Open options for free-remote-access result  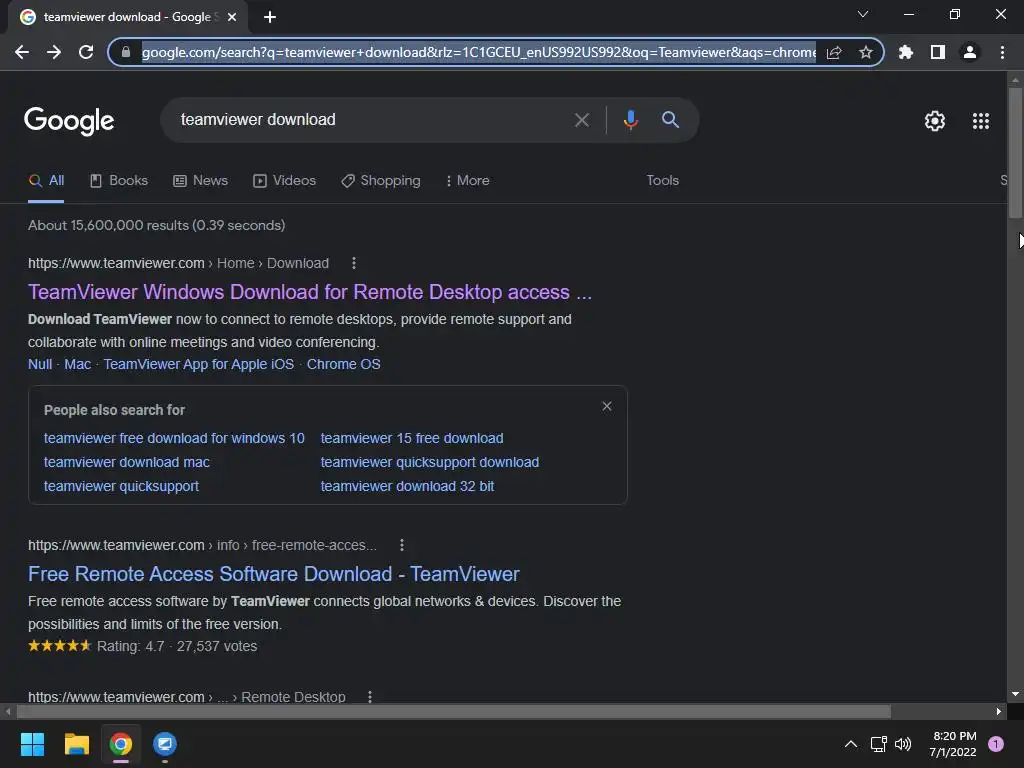point(402,545)
